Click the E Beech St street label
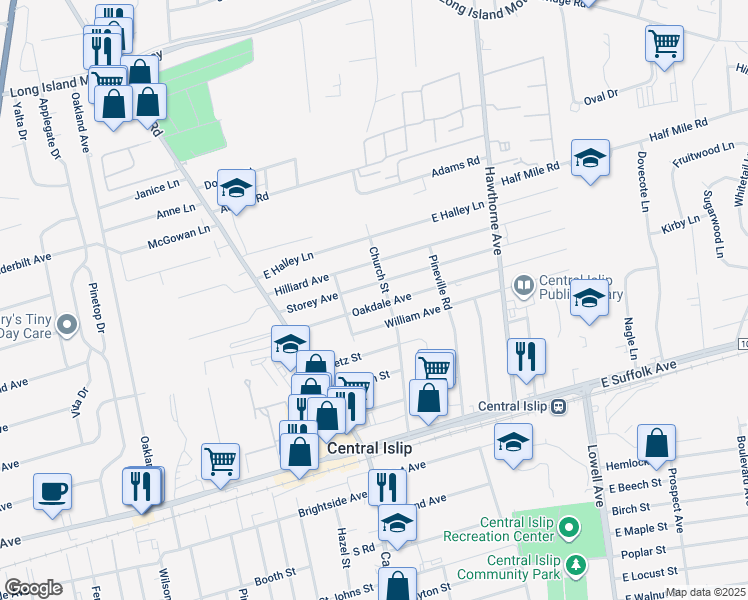 [x=635, y=487]
